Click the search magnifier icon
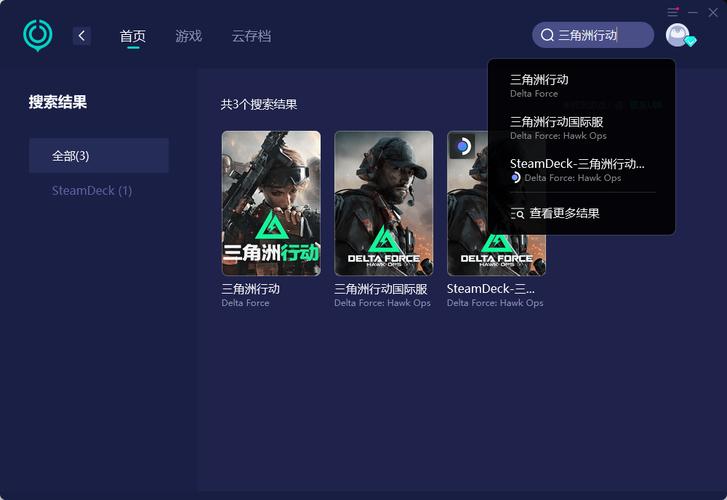 (x=547, y=35)
